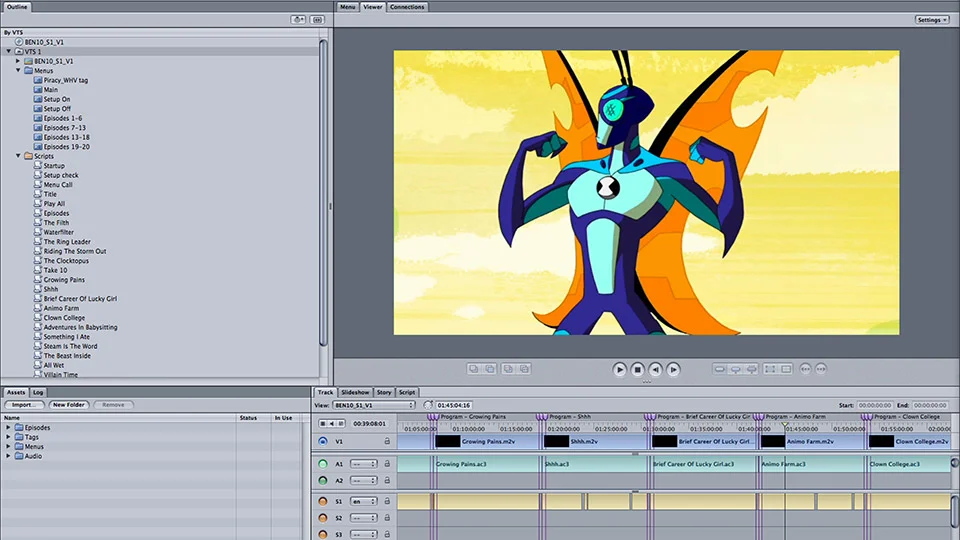Click the Audio folder icon in Assets
Viewport: 960px width, 540px height.
pyautogui.click(x=19, y=456)
